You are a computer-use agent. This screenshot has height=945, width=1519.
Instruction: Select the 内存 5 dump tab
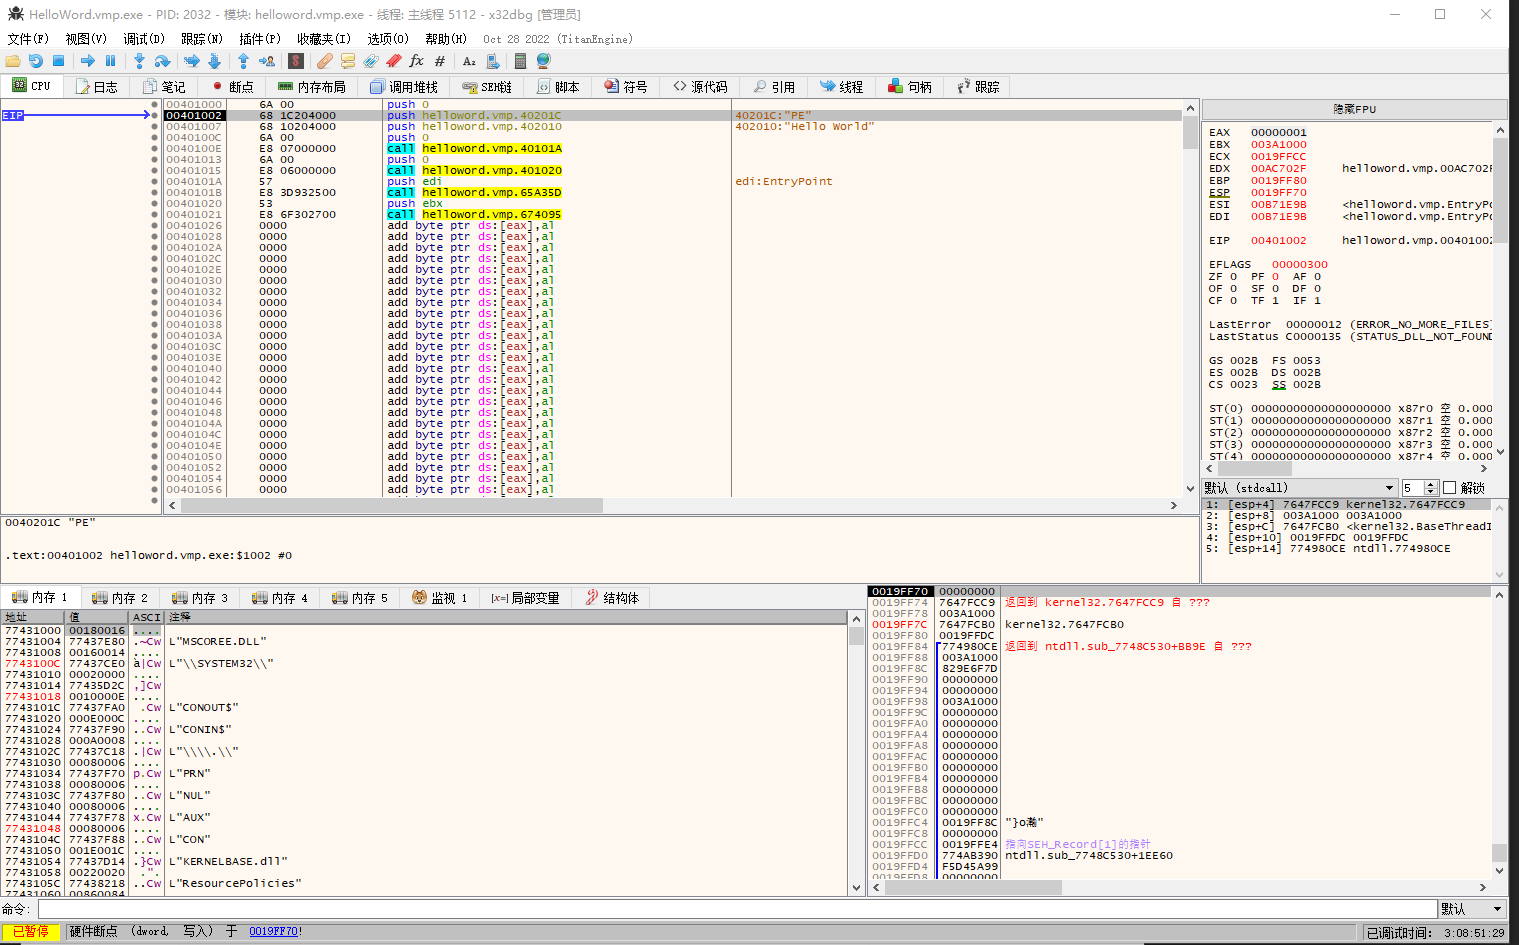tap(360, 598)
